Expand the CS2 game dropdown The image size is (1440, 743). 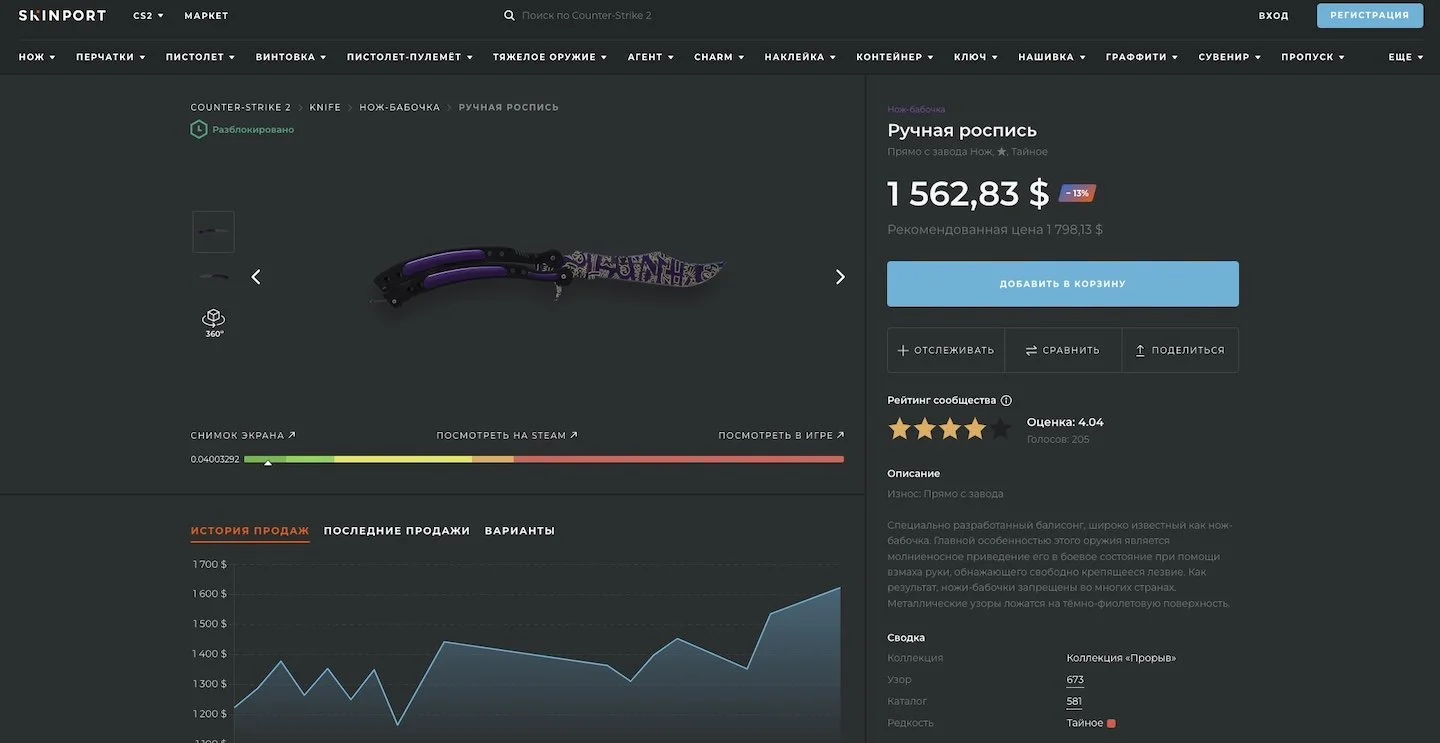coord(148,16)
